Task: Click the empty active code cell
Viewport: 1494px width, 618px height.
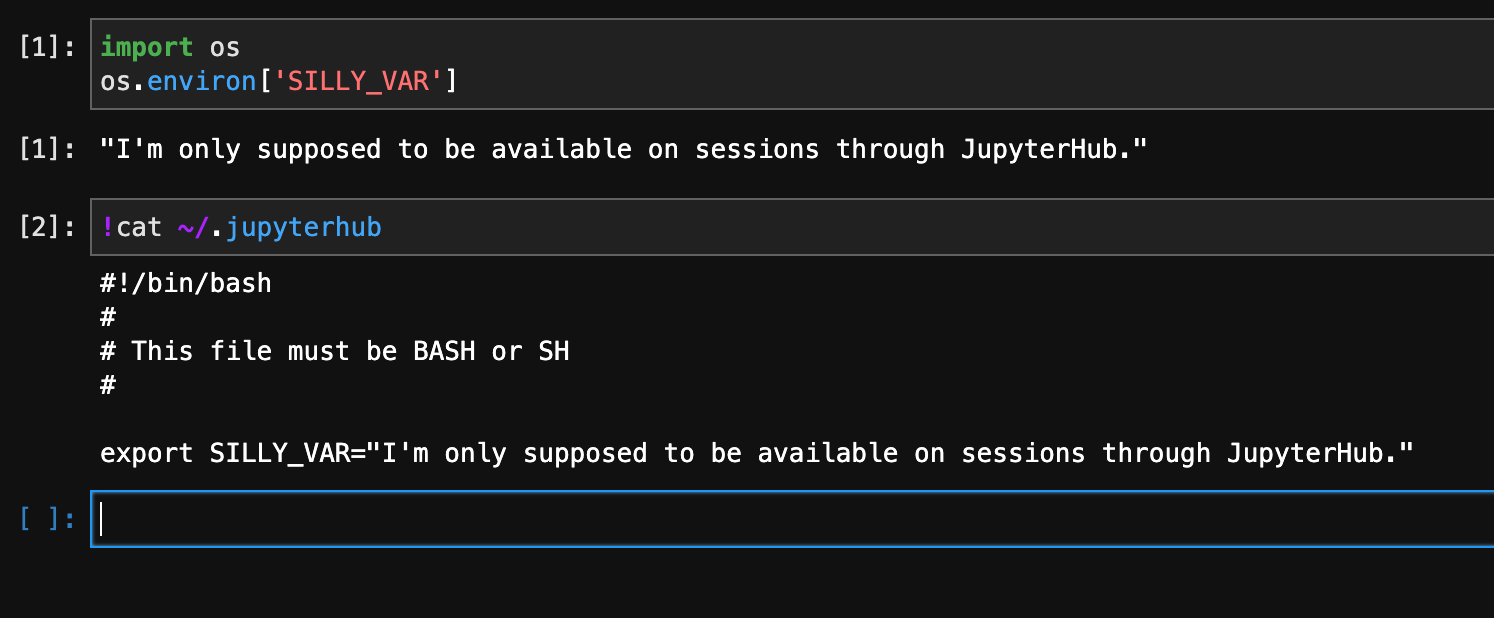Action: [x=792, y=519]
